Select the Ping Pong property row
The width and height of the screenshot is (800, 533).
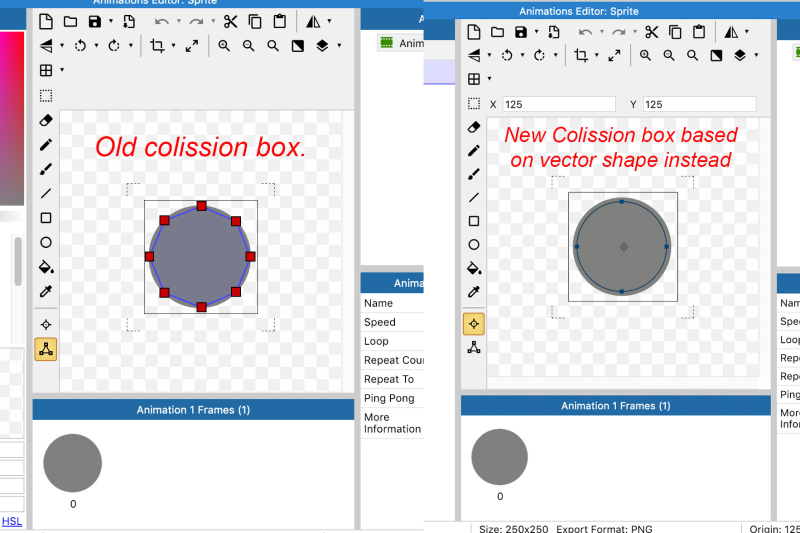[x=390, y=398]
